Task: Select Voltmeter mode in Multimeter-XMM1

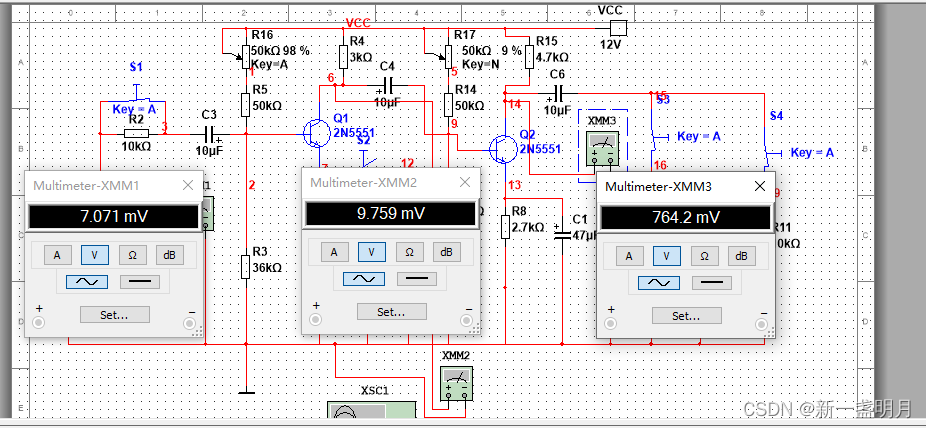Action: pos(94,255)
